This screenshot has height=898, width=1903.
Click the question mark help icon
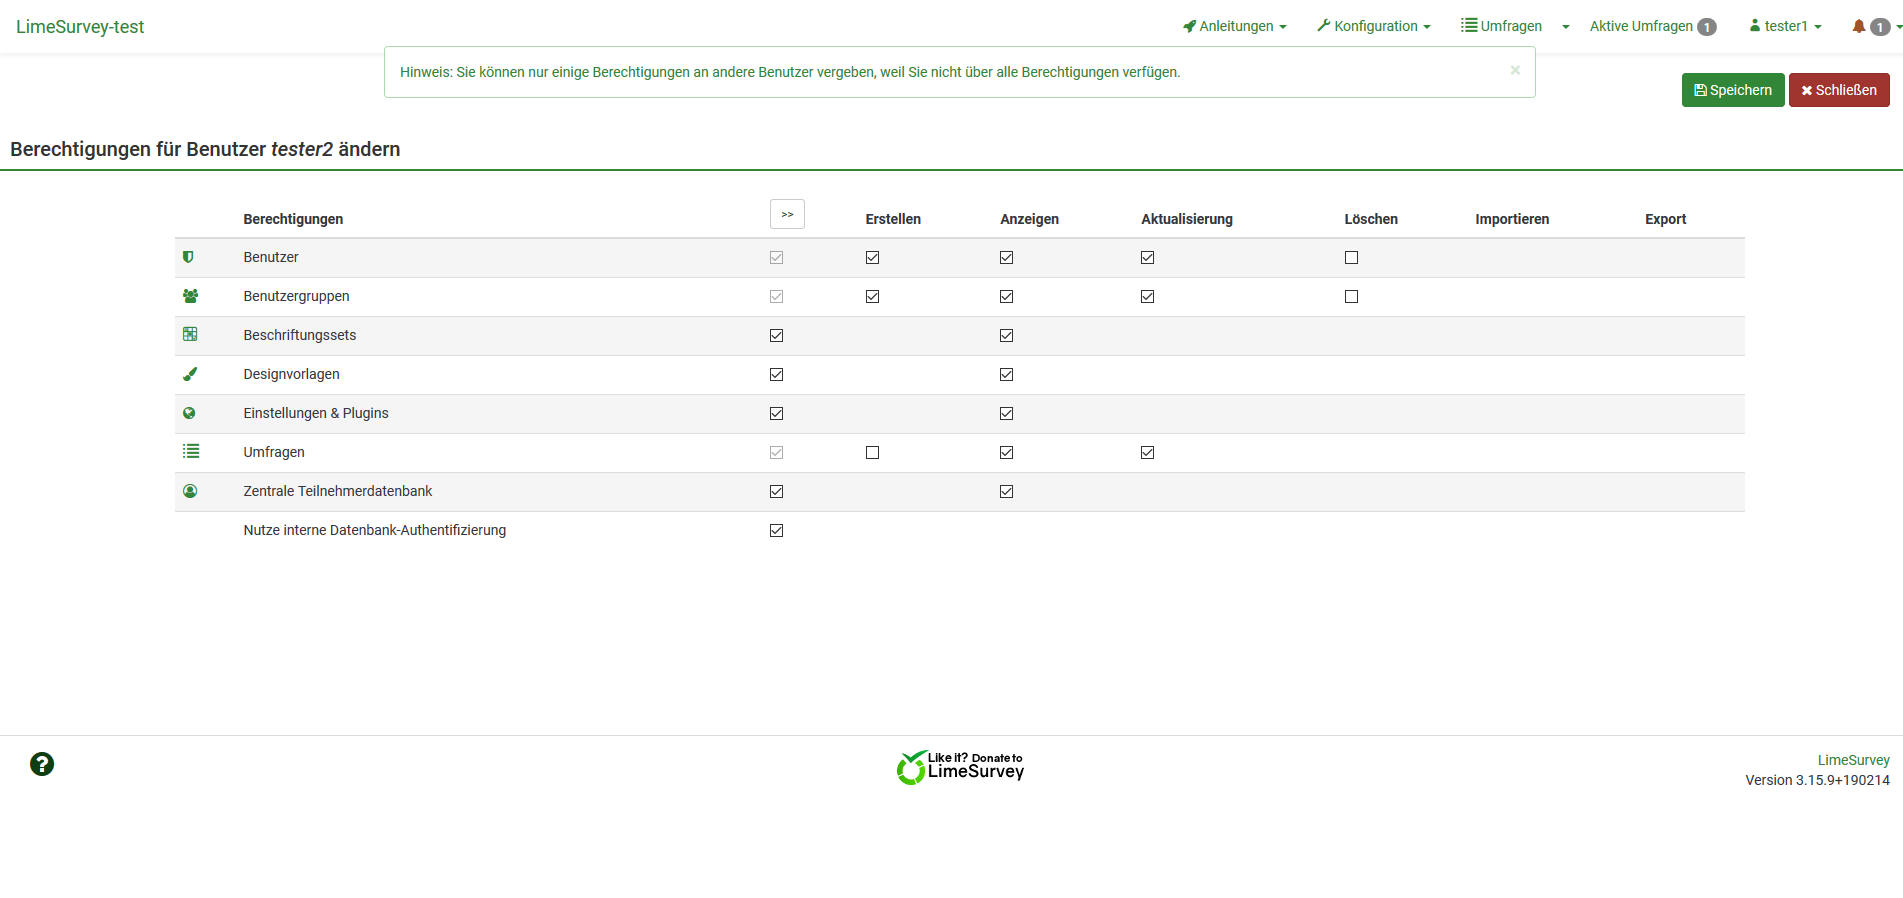coord(42,764)
